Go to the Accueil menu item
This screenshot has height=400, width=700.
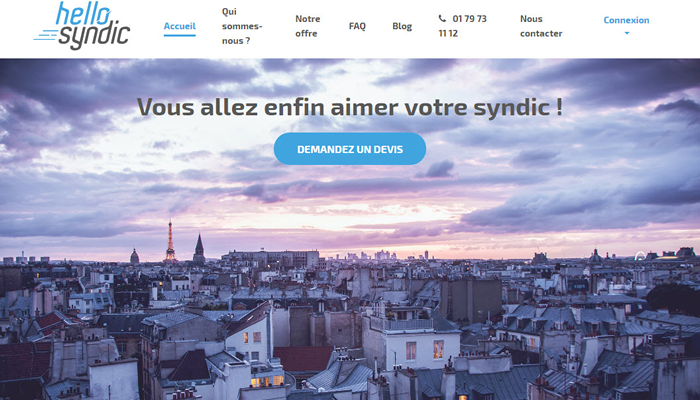pyautogui.click(x=179, y=26)
